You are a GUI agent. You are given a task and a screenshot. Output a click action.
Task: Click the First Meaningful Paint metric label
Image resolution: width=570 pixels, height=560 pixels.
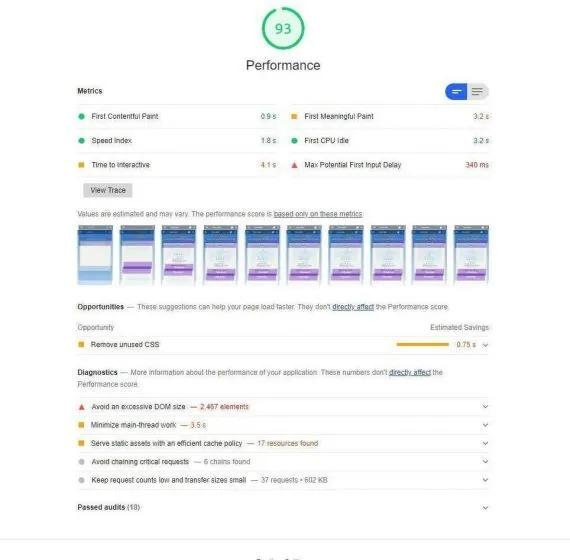point(339,116)
